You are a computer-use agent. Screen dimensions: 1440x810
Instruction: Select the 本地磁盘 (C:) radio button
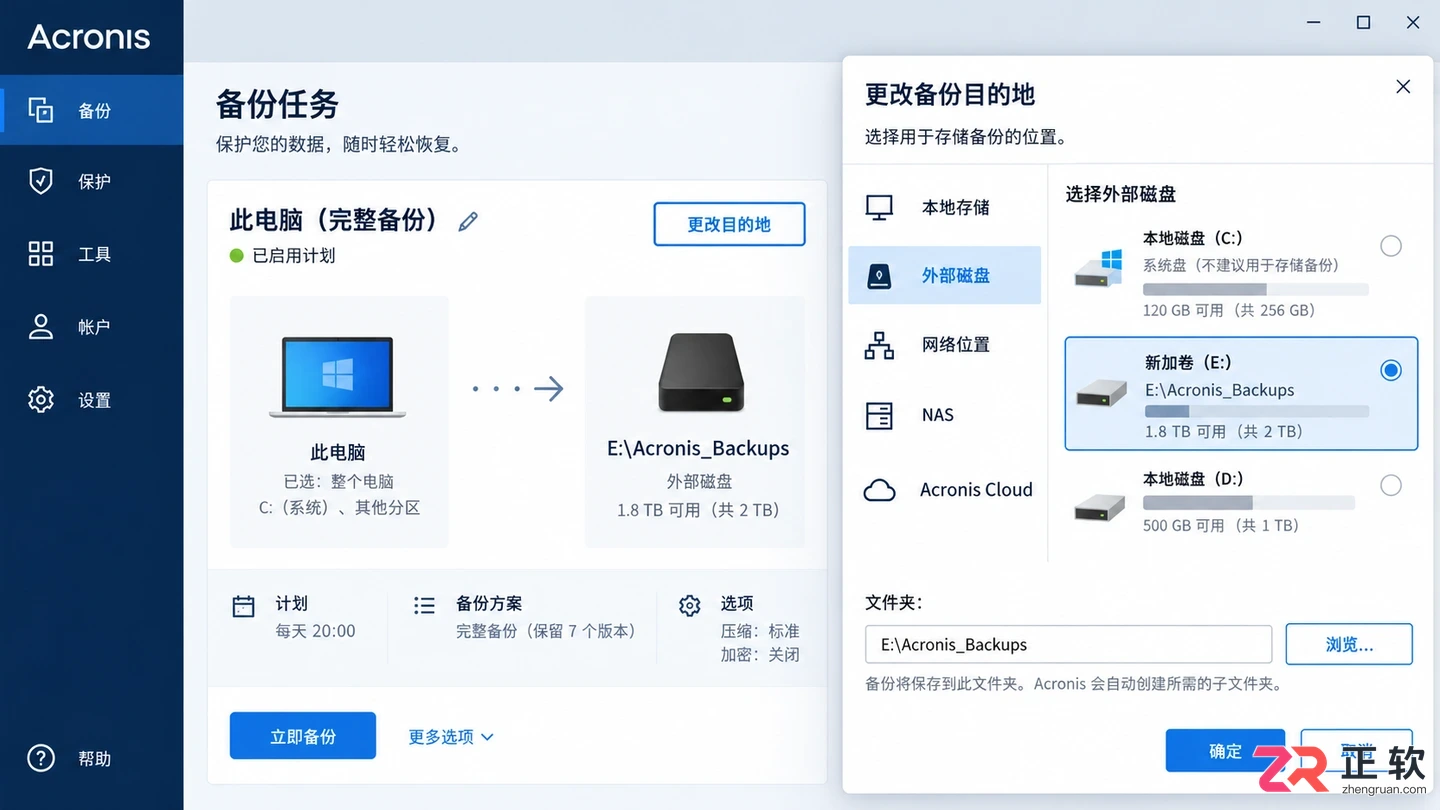(1391, 246)
